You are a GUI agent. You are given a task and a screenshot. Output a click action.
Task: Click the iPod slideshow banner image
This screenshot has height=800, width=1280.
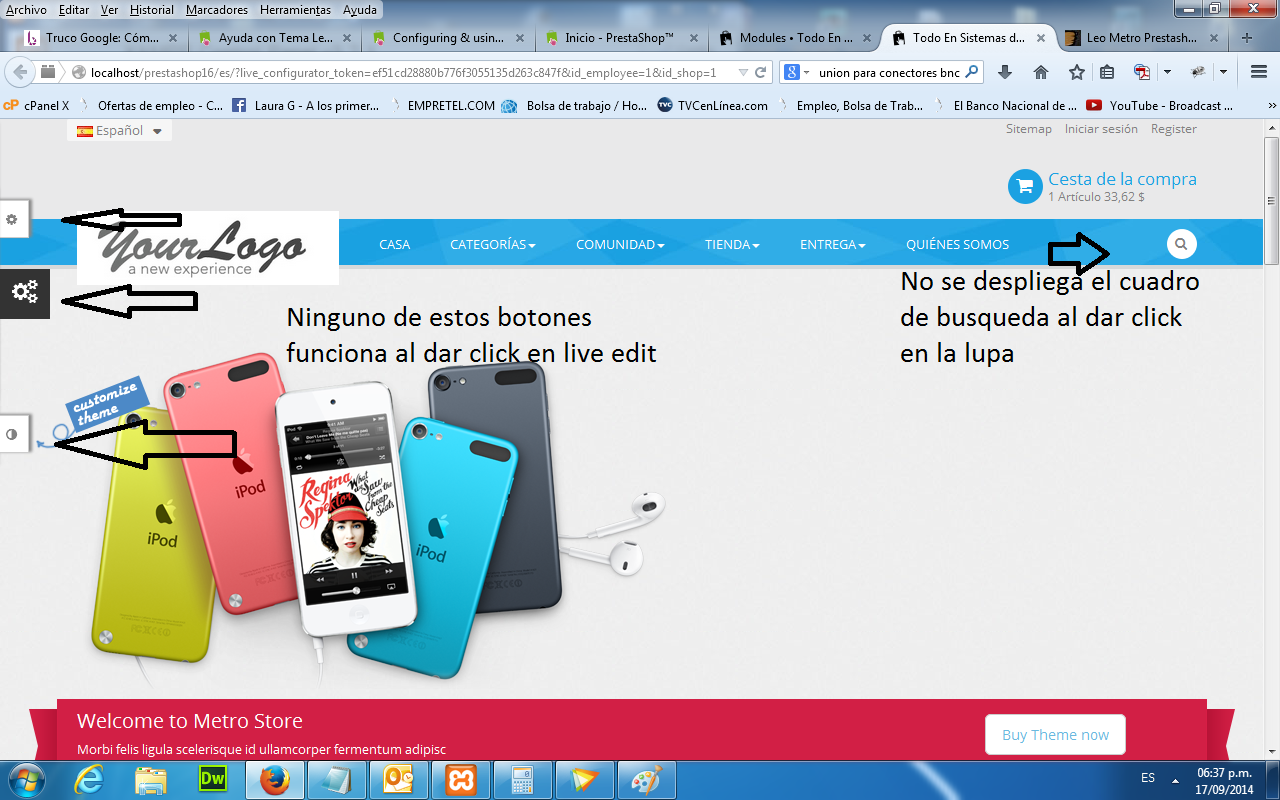pos(380,520)
